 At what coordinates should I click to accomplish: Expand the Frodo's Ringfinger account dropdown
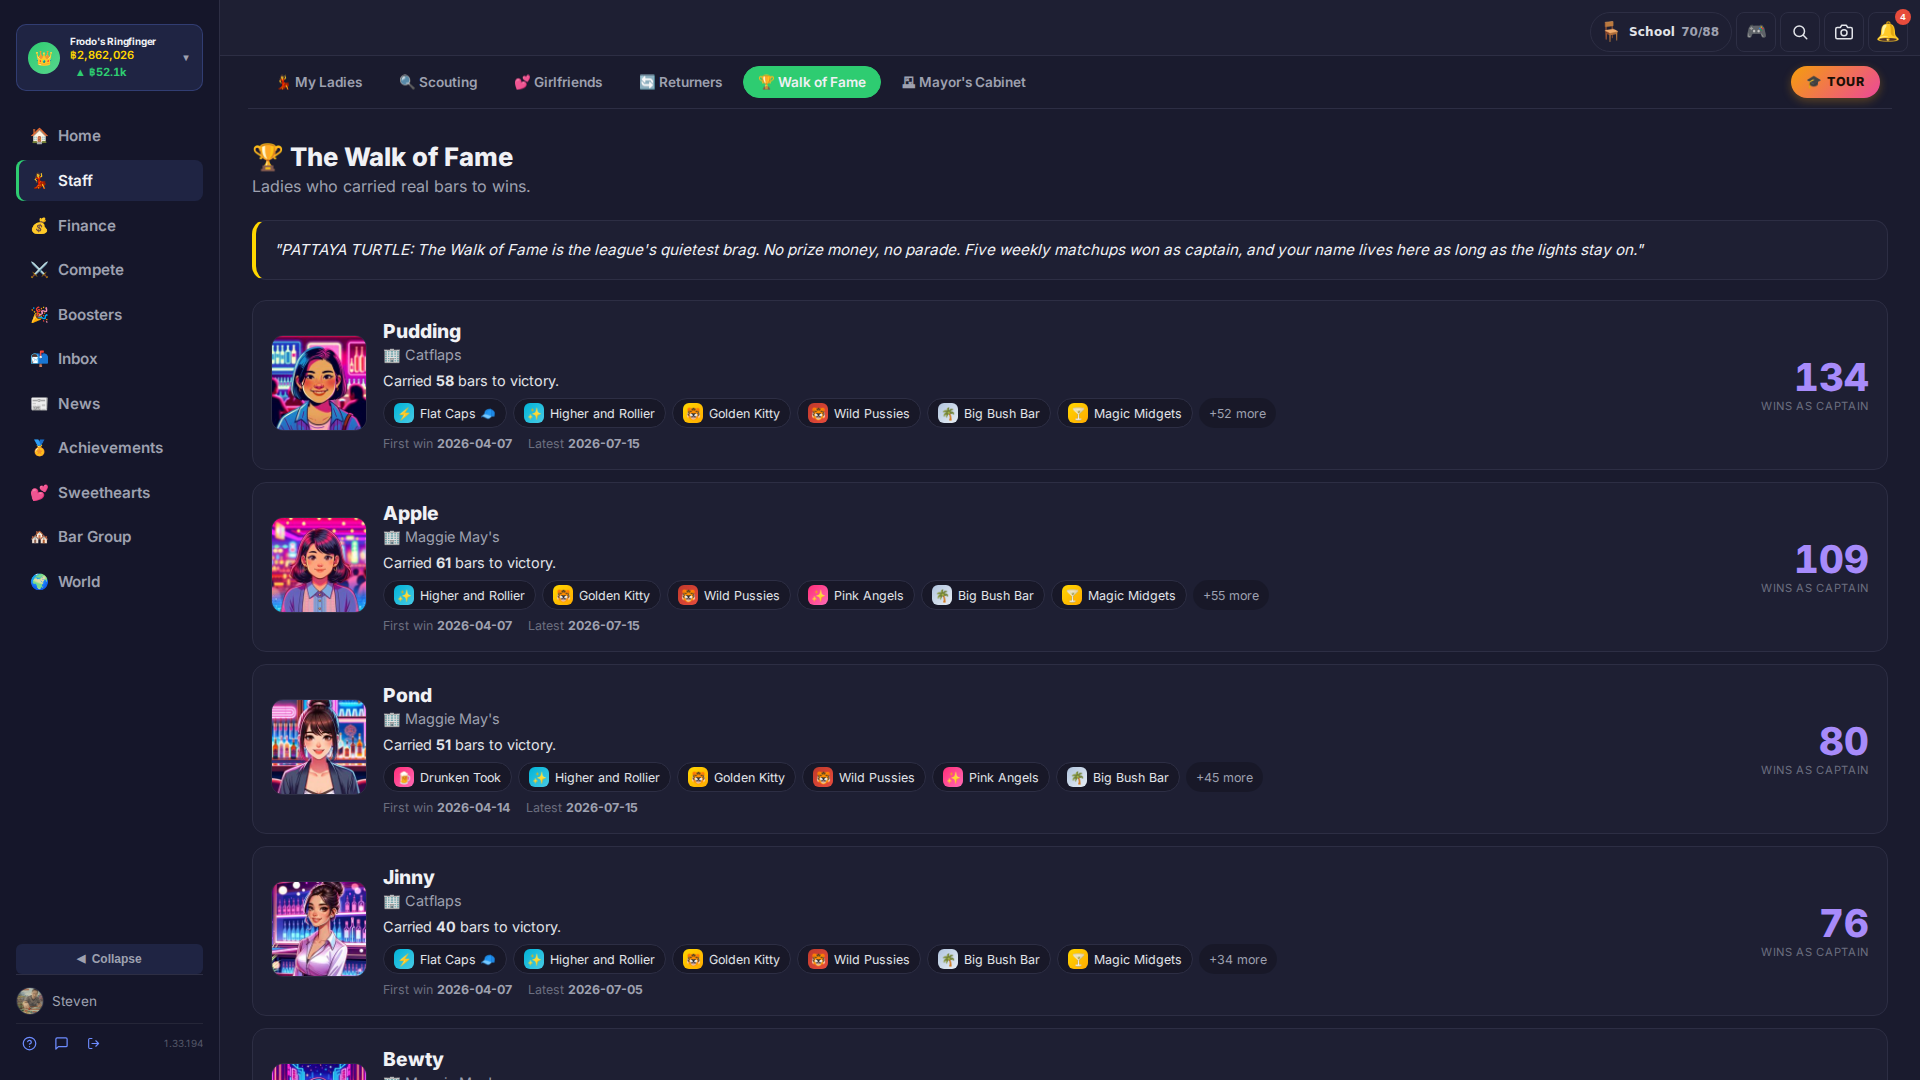coord(109,57)
